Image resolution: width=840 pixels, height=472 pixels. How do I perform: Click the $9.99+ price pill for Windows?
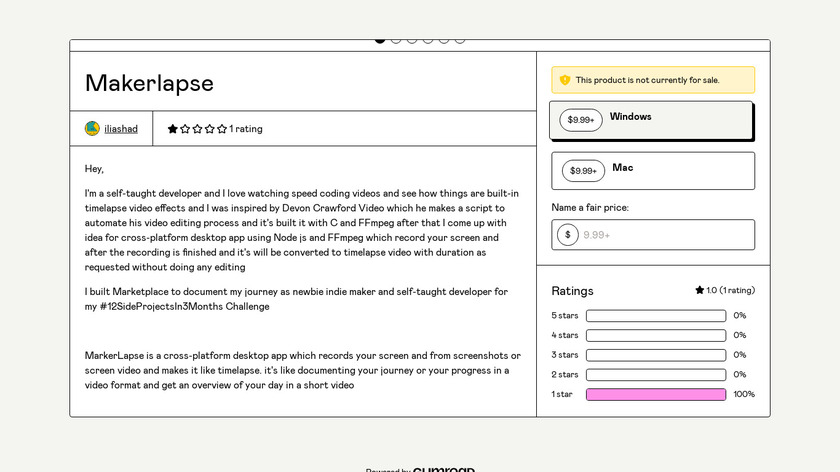pyautogui.click(x=581, y=120)
